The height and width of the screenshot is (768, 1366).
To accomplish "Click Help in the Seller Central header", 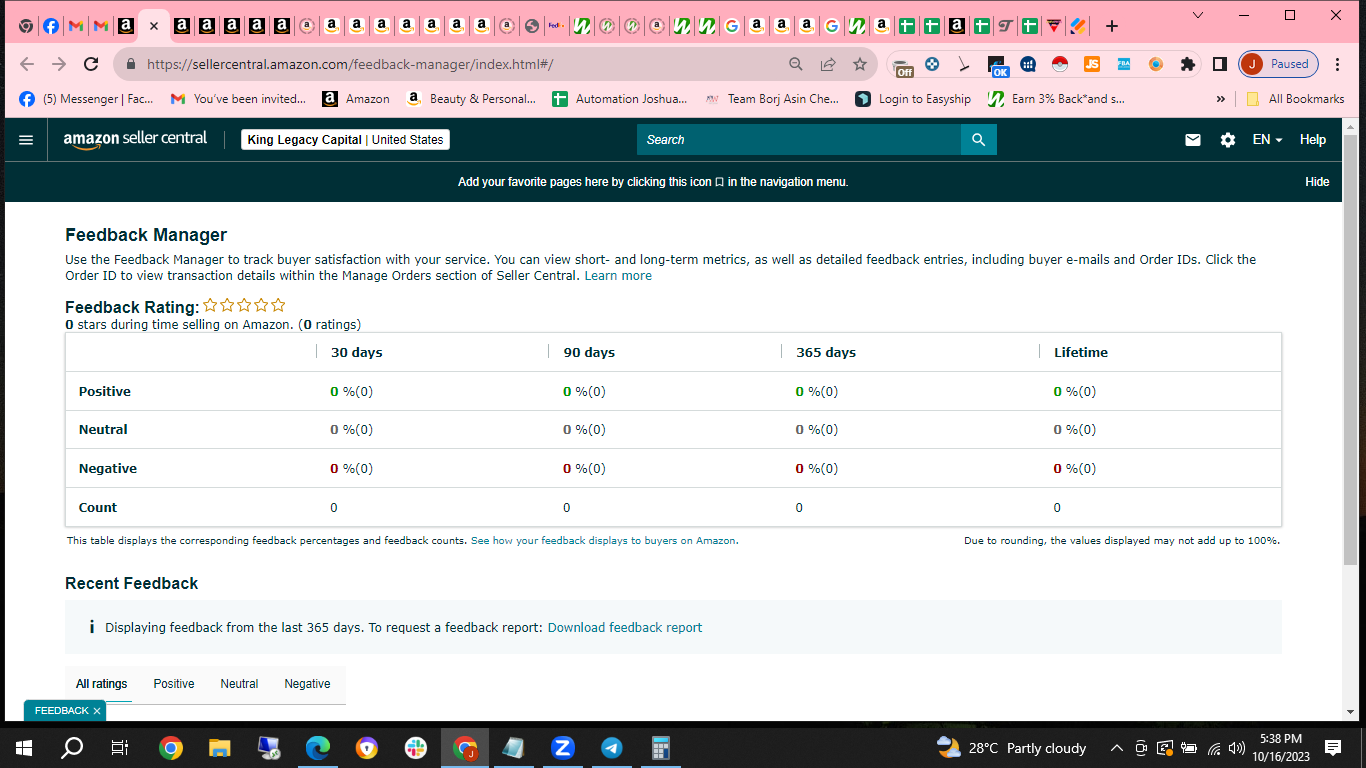I will 1313,140.
